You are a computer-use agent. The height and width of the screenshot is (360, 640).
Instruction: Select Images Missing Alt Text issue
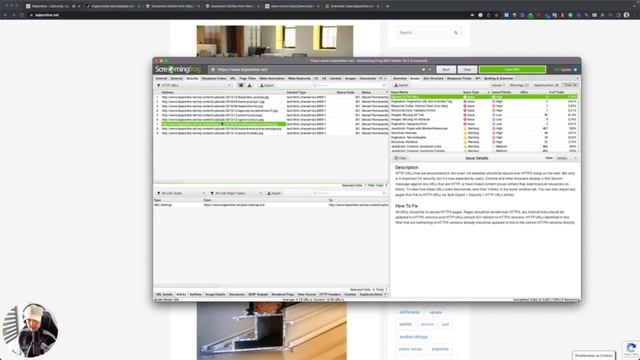(484, 115)
